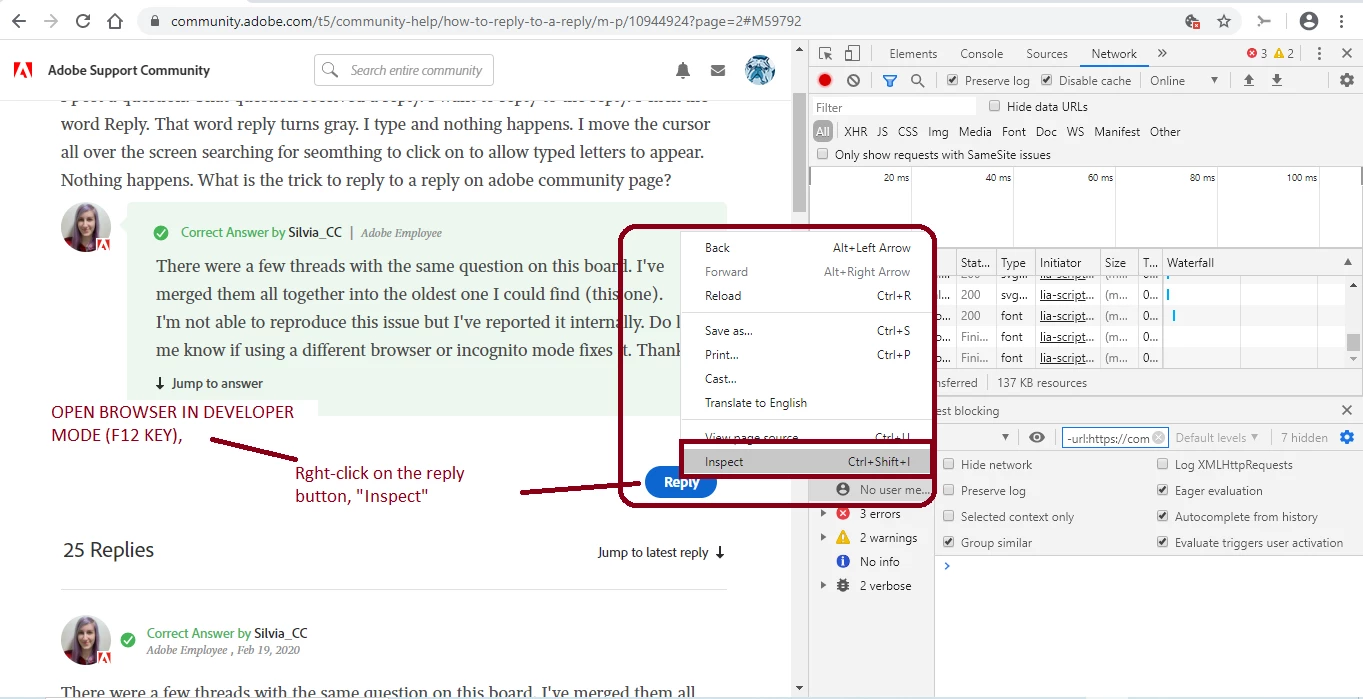This screenshot has width=1363, height=699.
Task: Toggle the console live expression eye icon
Action: 1037,438
